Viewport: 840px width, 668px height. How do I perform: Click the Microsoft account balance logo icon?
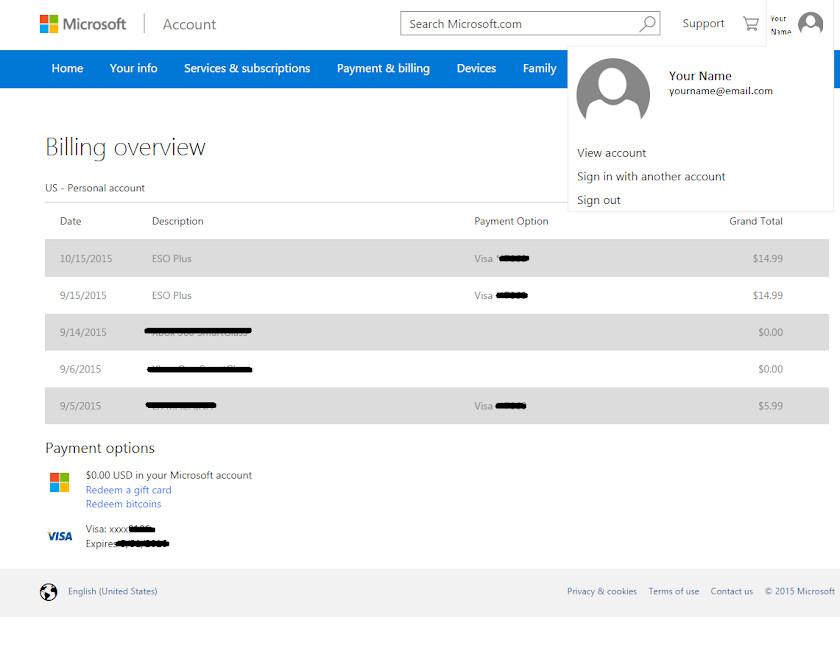(x=60, y=483)
